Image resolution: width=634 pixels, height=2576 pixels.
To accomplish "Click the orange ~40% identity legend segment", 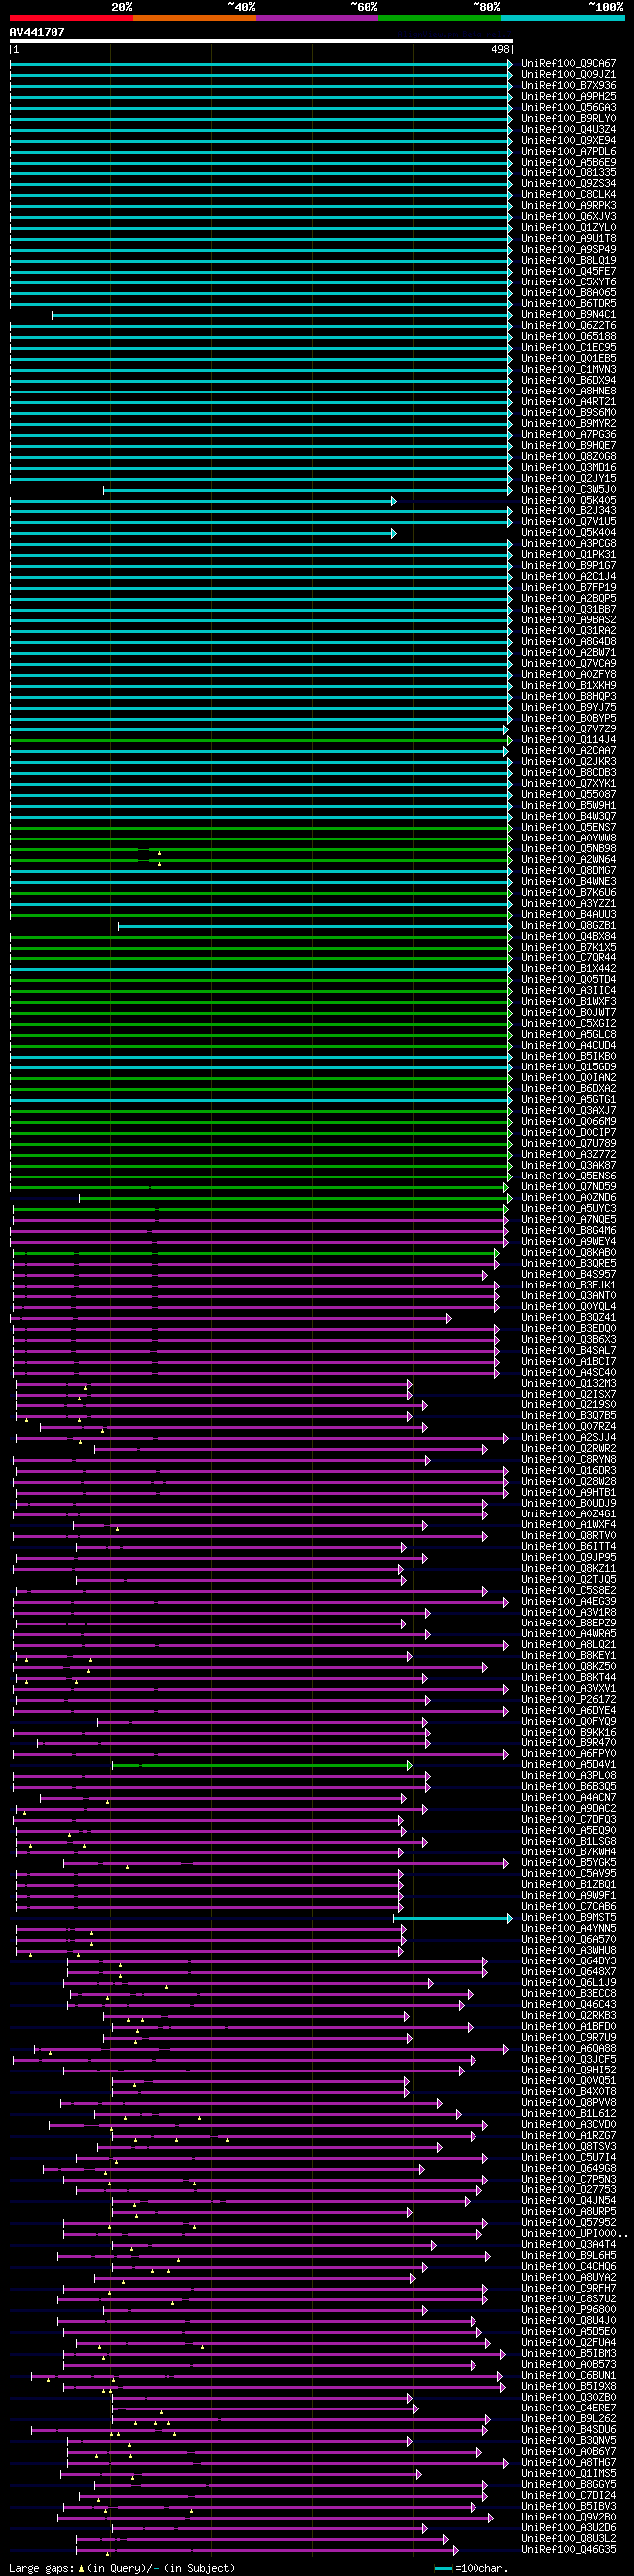I will click(x=194, y=18).
